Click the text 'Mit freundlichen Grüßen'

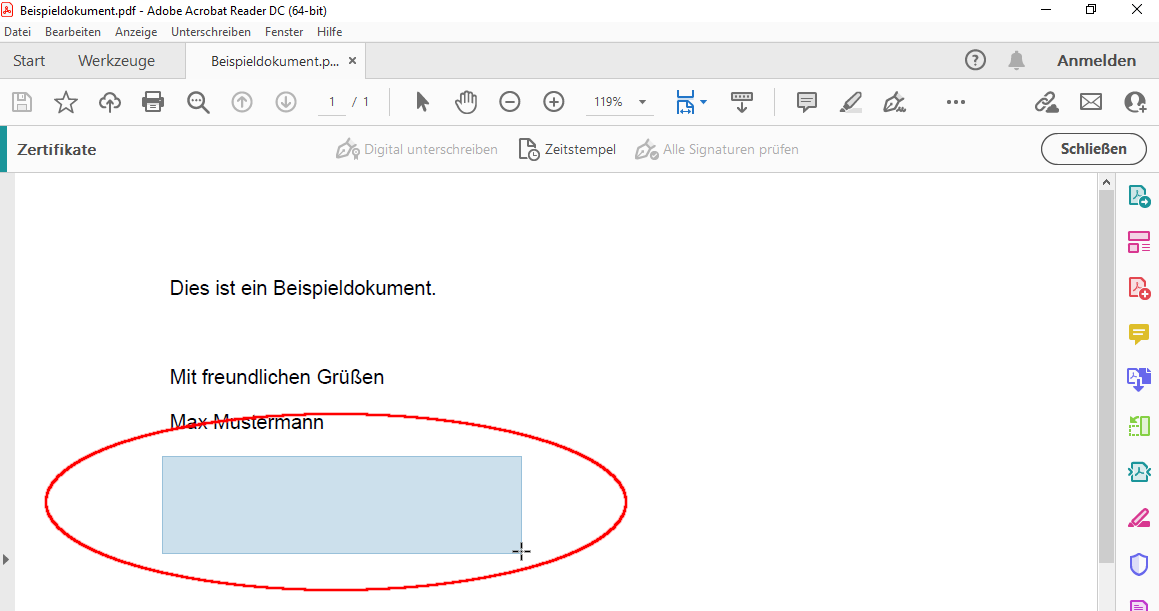[x=277, y=377]
